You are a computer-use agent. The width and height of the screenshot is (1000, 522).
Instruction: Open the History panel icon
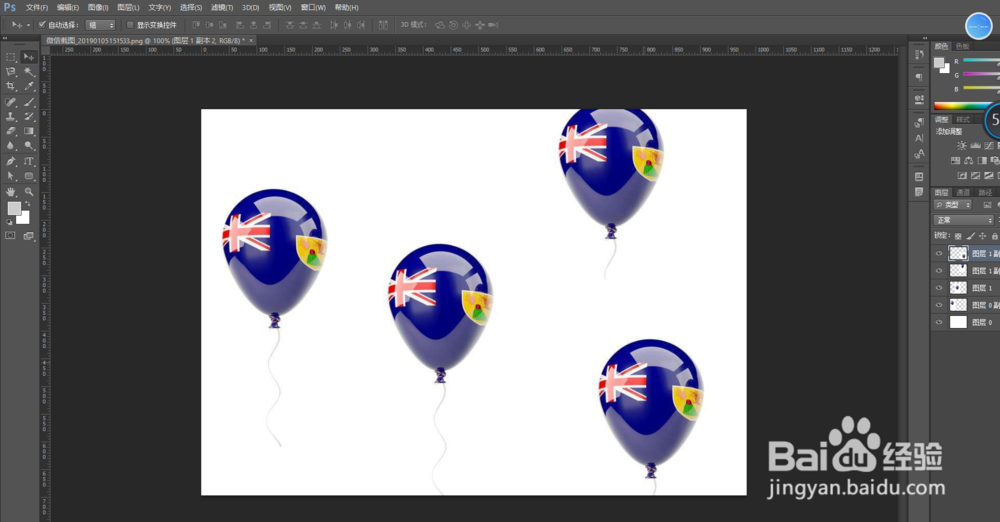coord(919,55)
